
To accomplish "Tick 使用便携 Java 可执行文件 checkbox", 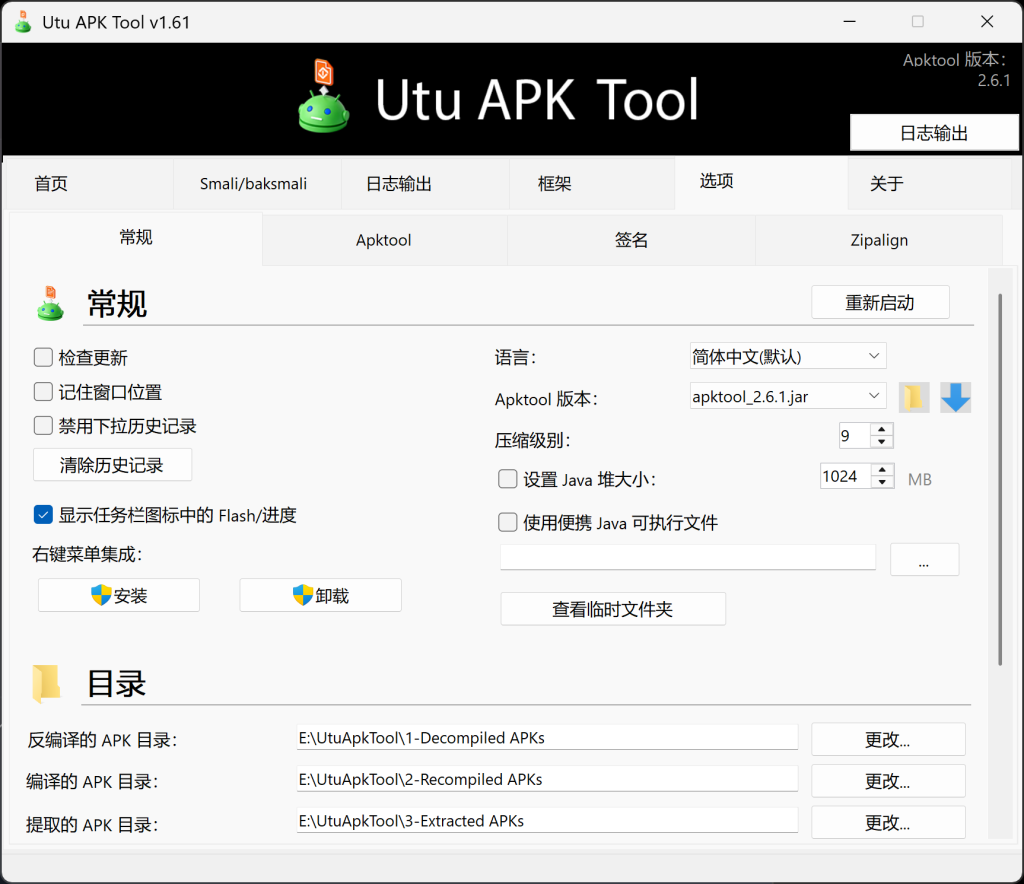I will pos(507,522).
